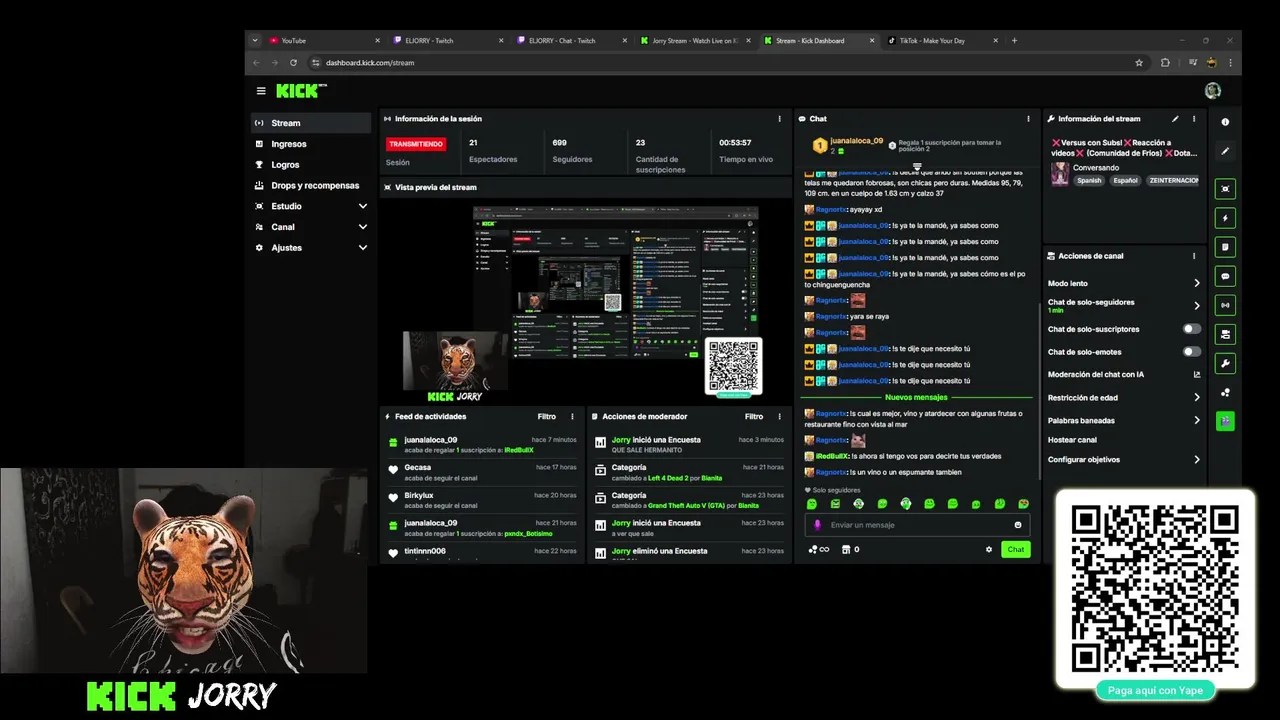Open the Acciones de canal three-dot menu
Screen dimensions: 1280x720
pyautogui.click(x=1193, y=256)
